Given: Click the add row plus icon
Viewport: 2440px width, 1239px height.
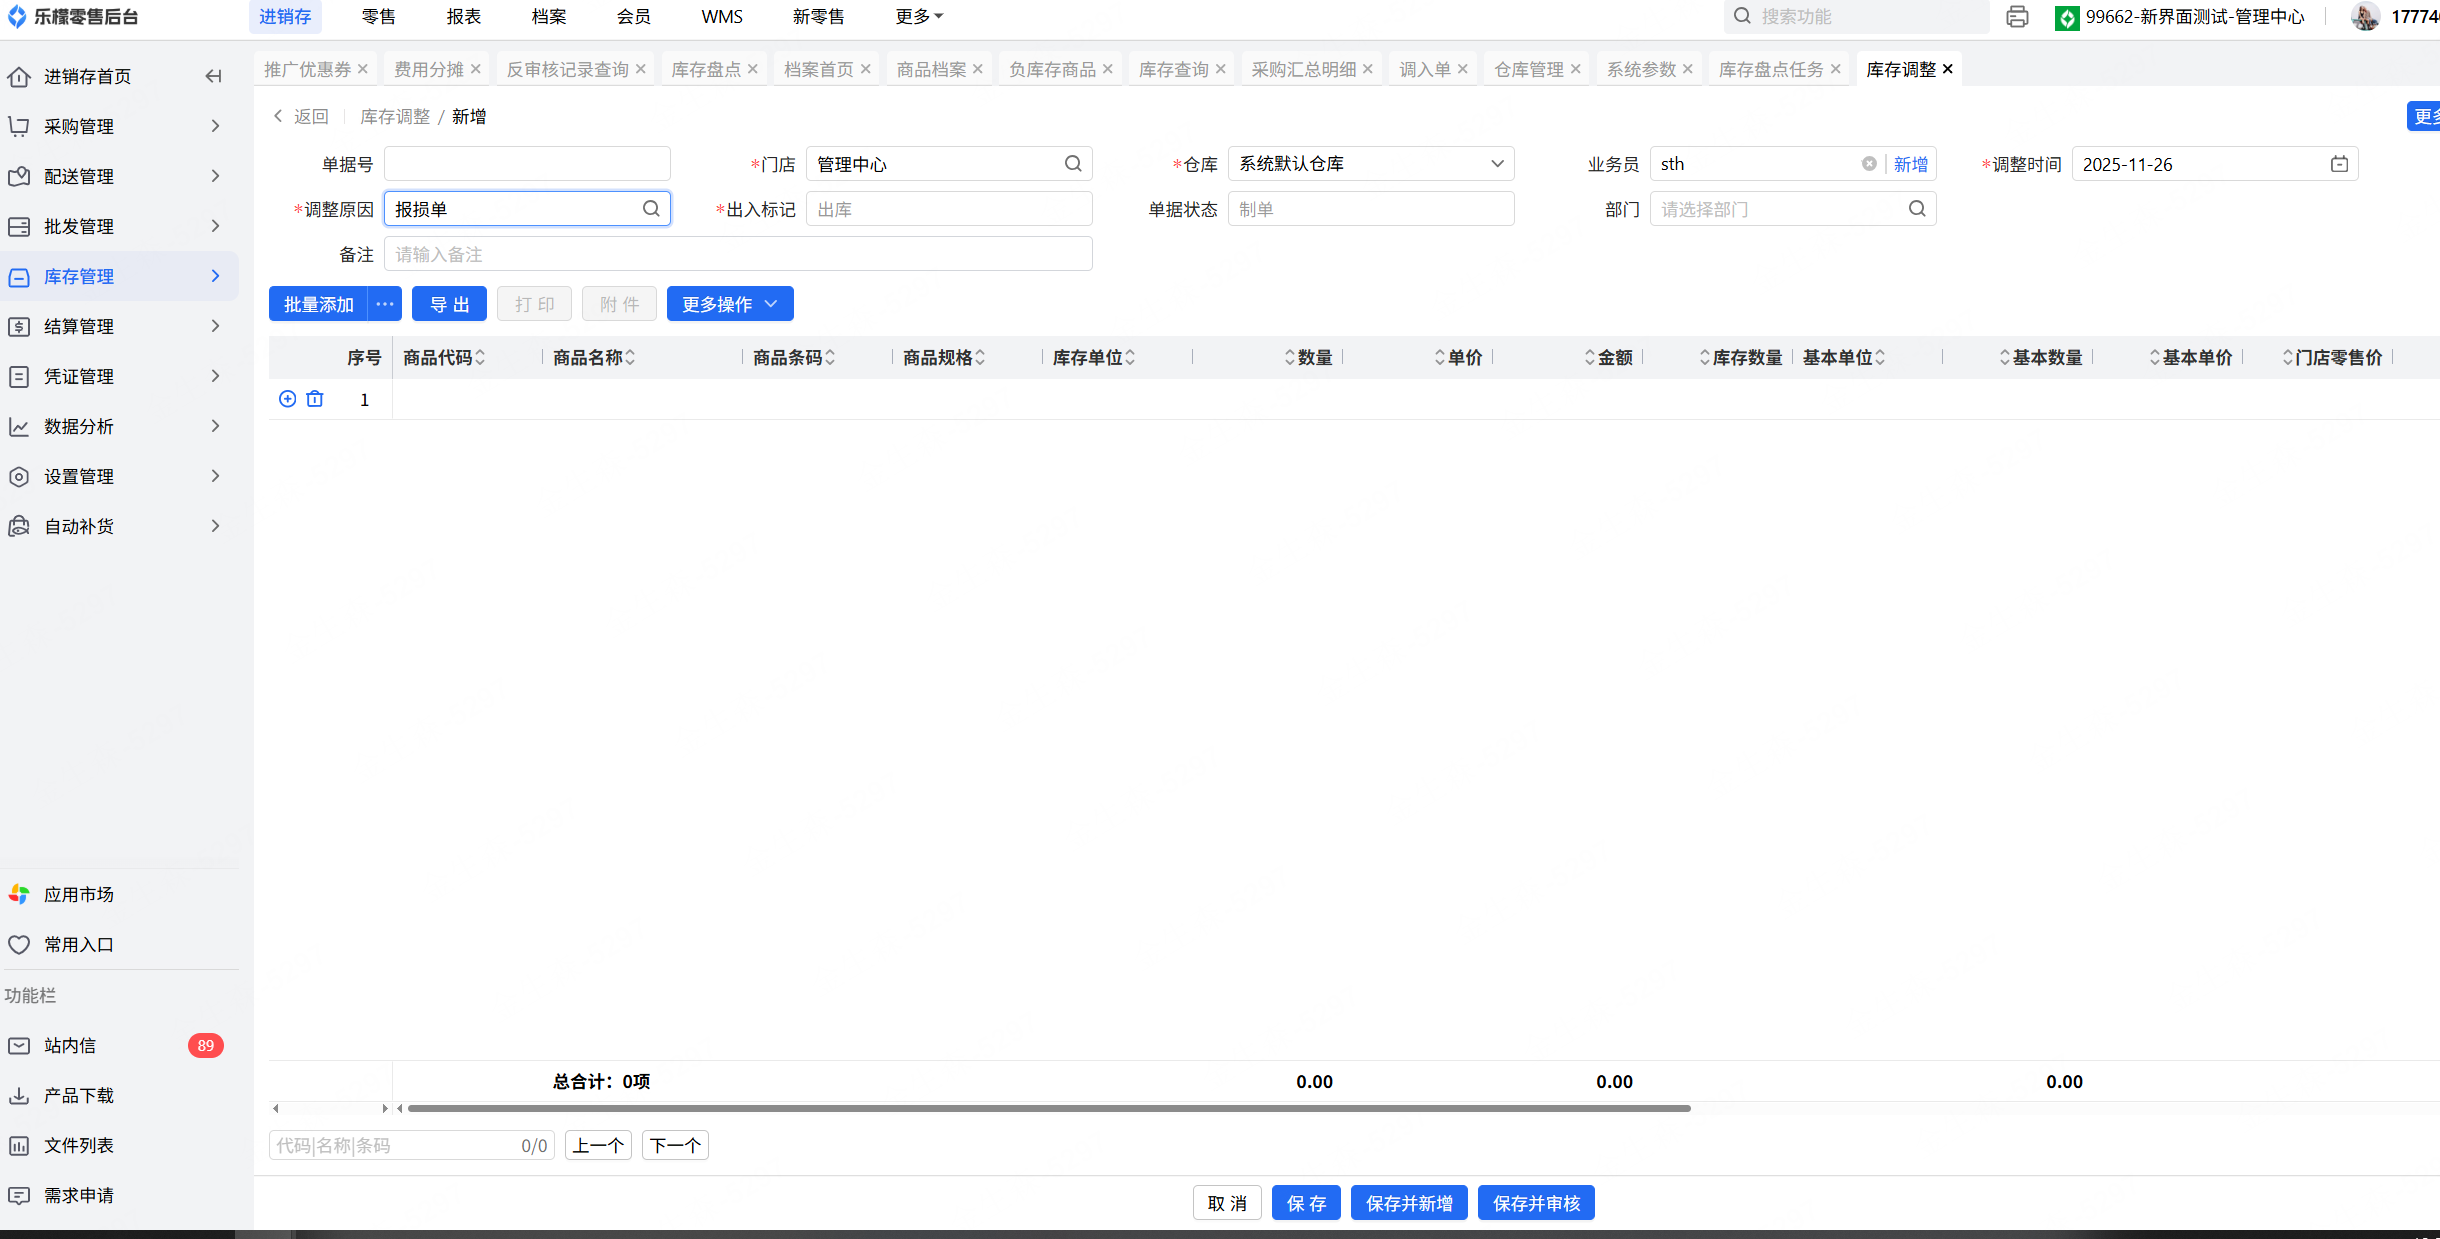Looking at the screenshot, I should (x=287, y=399).
